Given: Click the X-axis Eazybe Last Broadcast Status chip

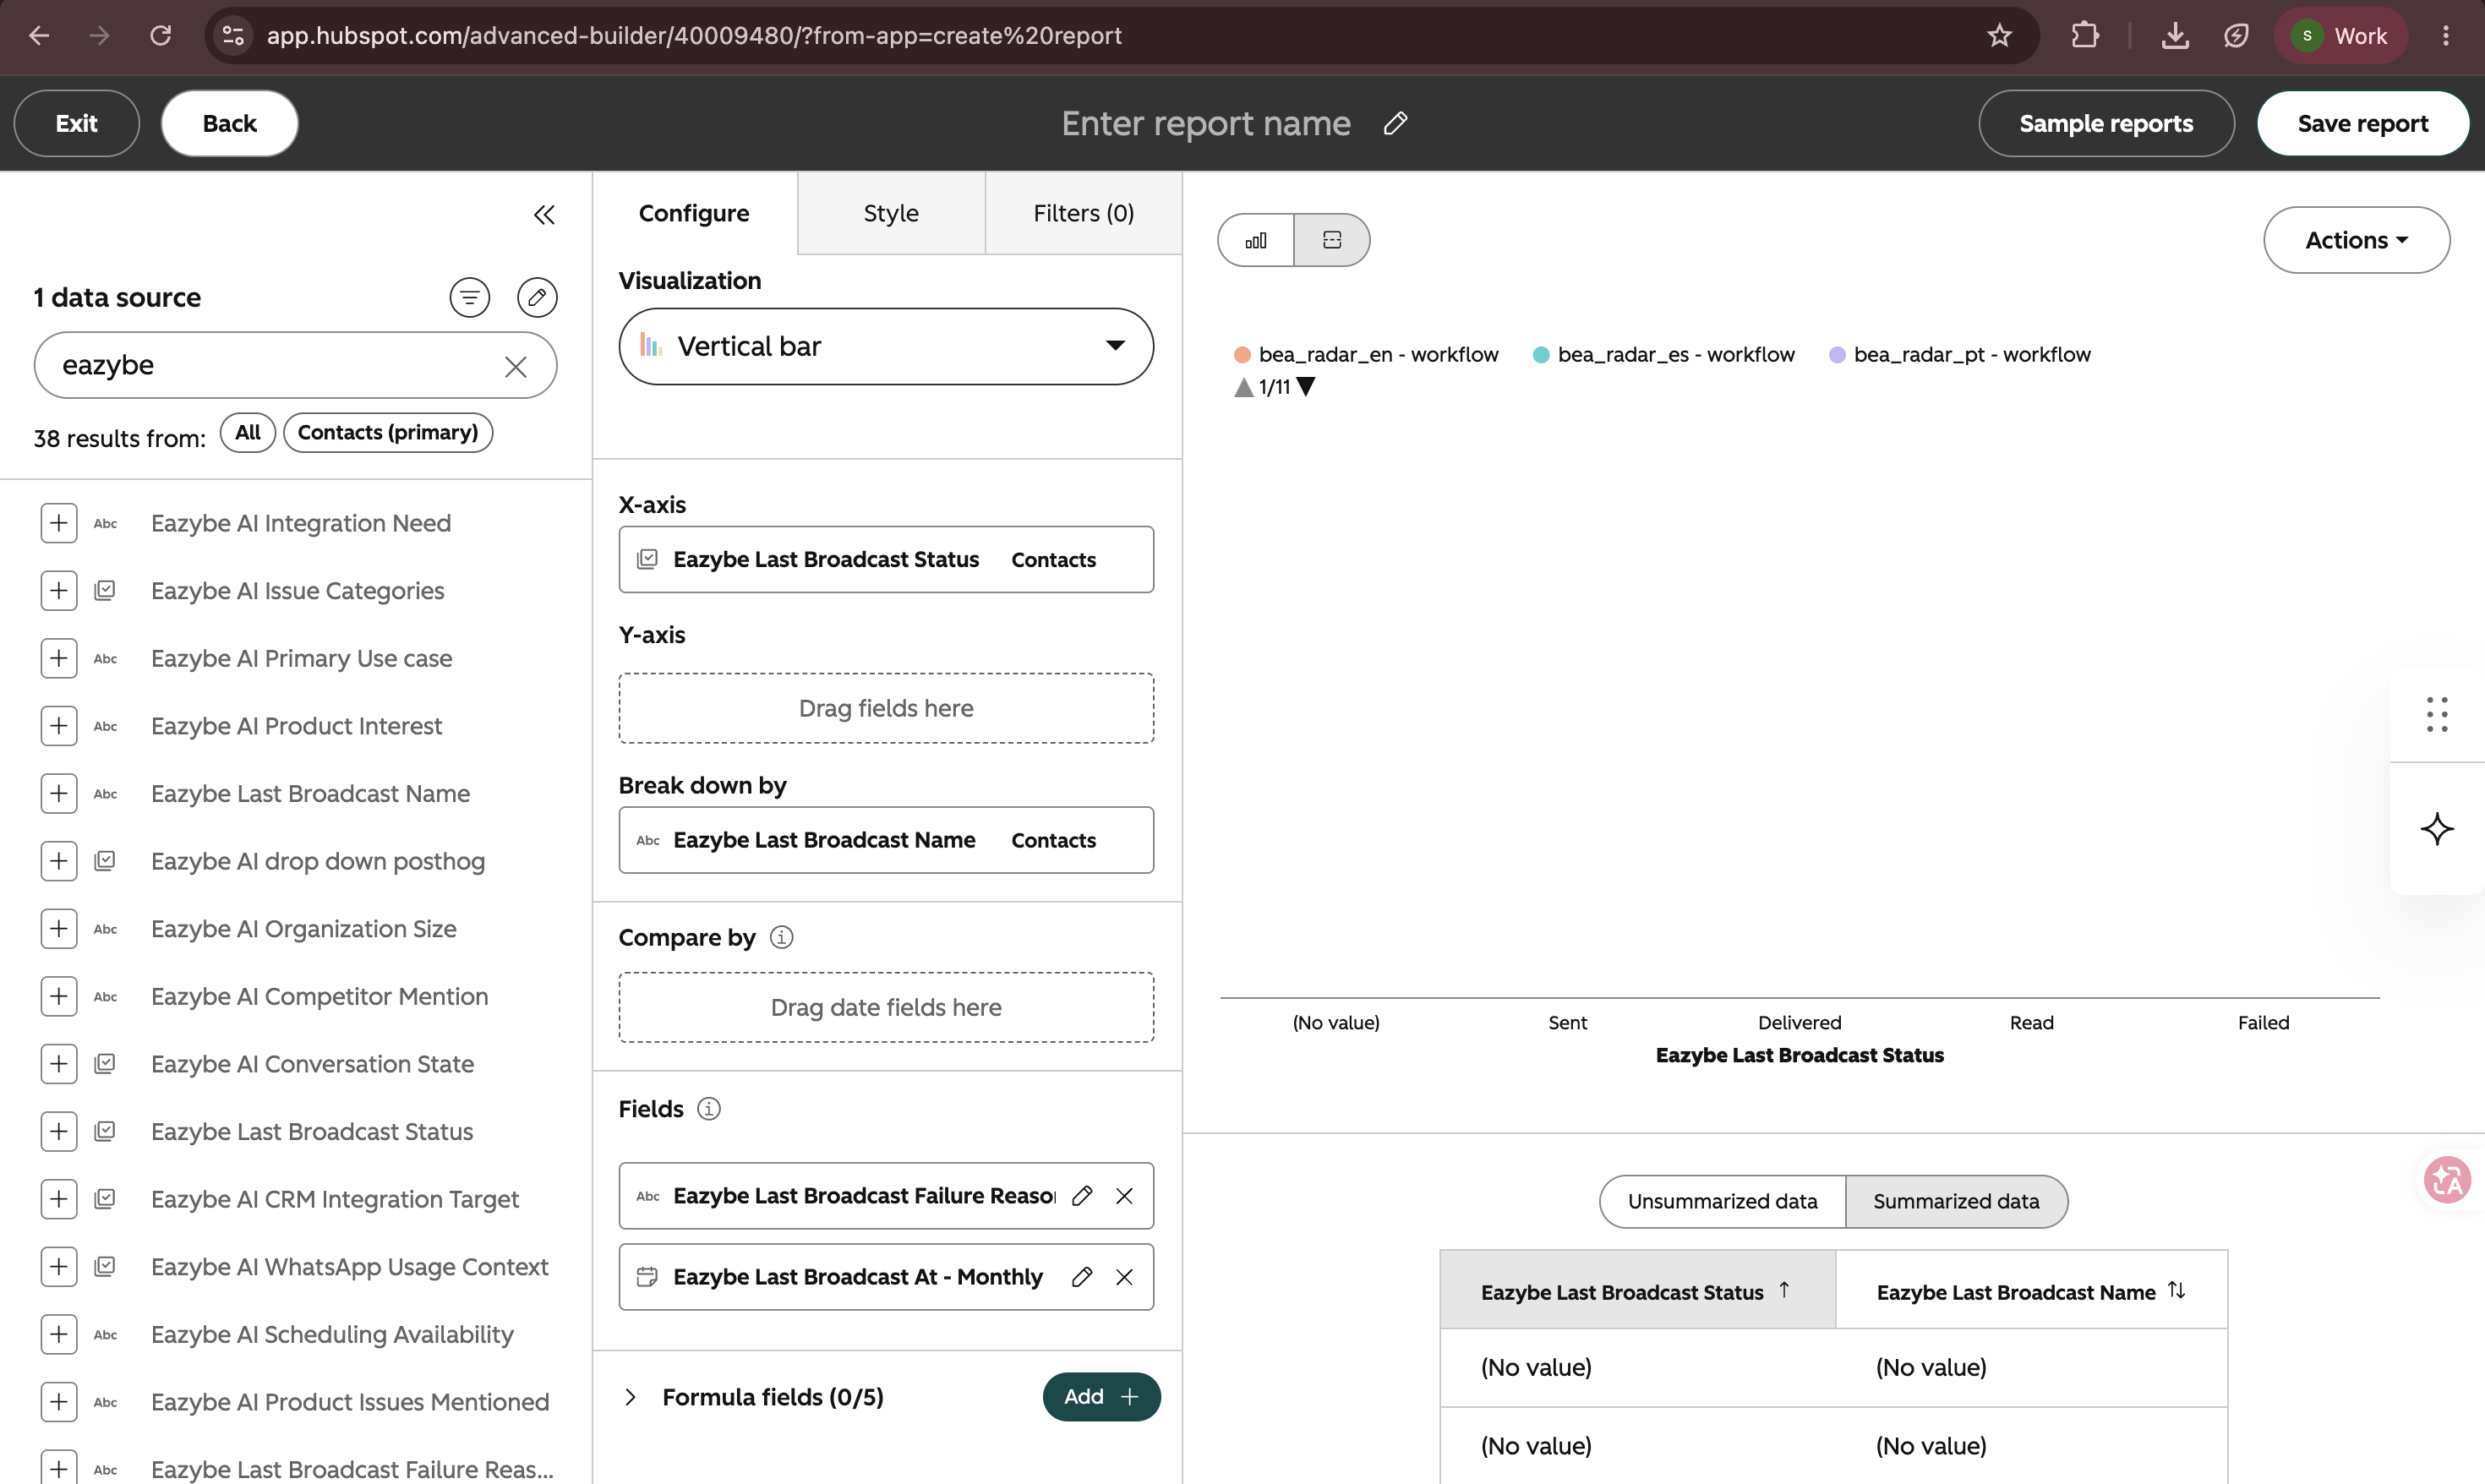Looking at the screenshot, I should point(886,560).
